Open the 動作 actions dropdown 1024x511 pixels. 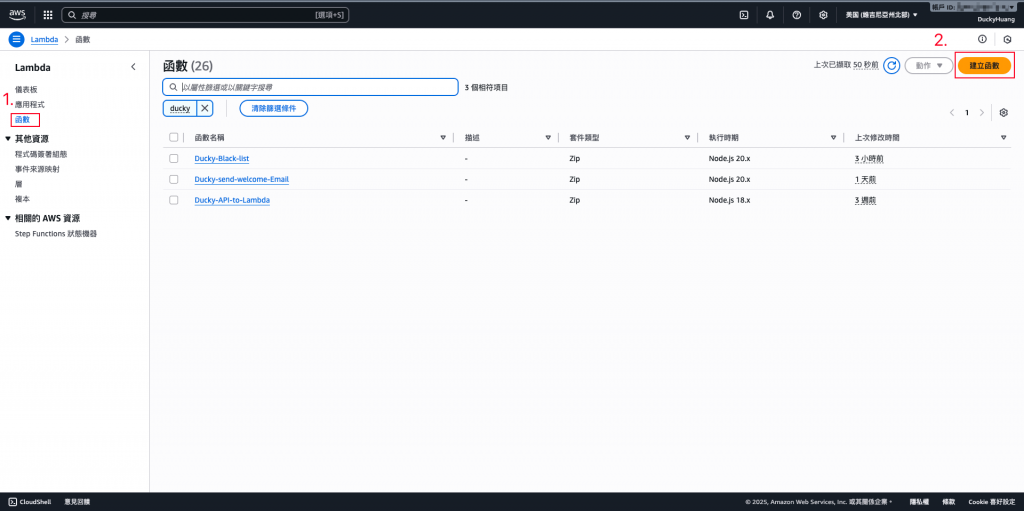929,66
